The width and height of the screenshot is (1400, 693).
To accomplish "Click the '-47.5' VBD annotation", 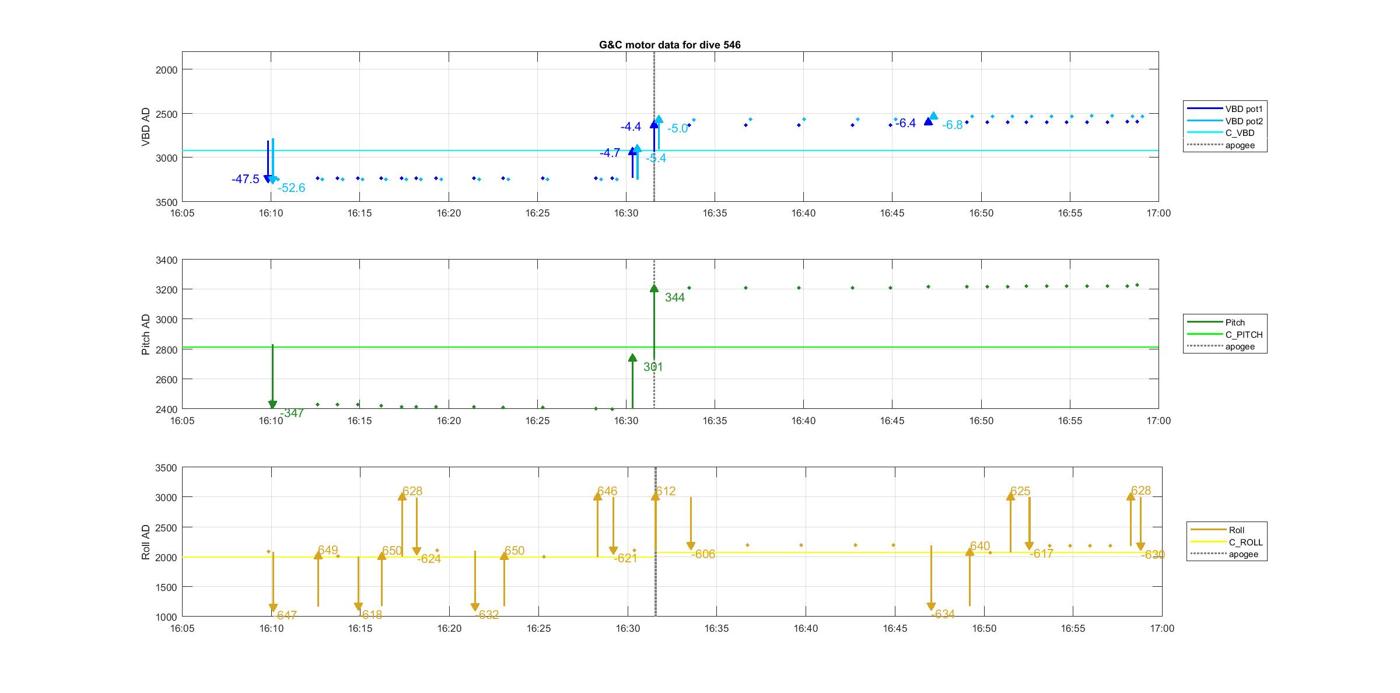I will 245,179.
